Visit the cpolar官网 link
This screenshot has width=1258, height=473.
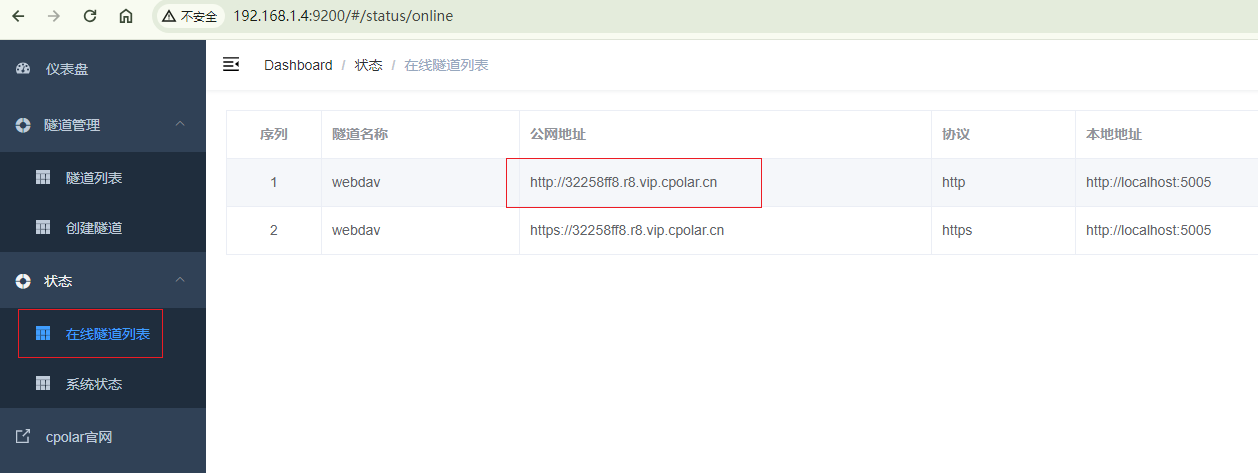pyautogui.click(x=79, y=437)
